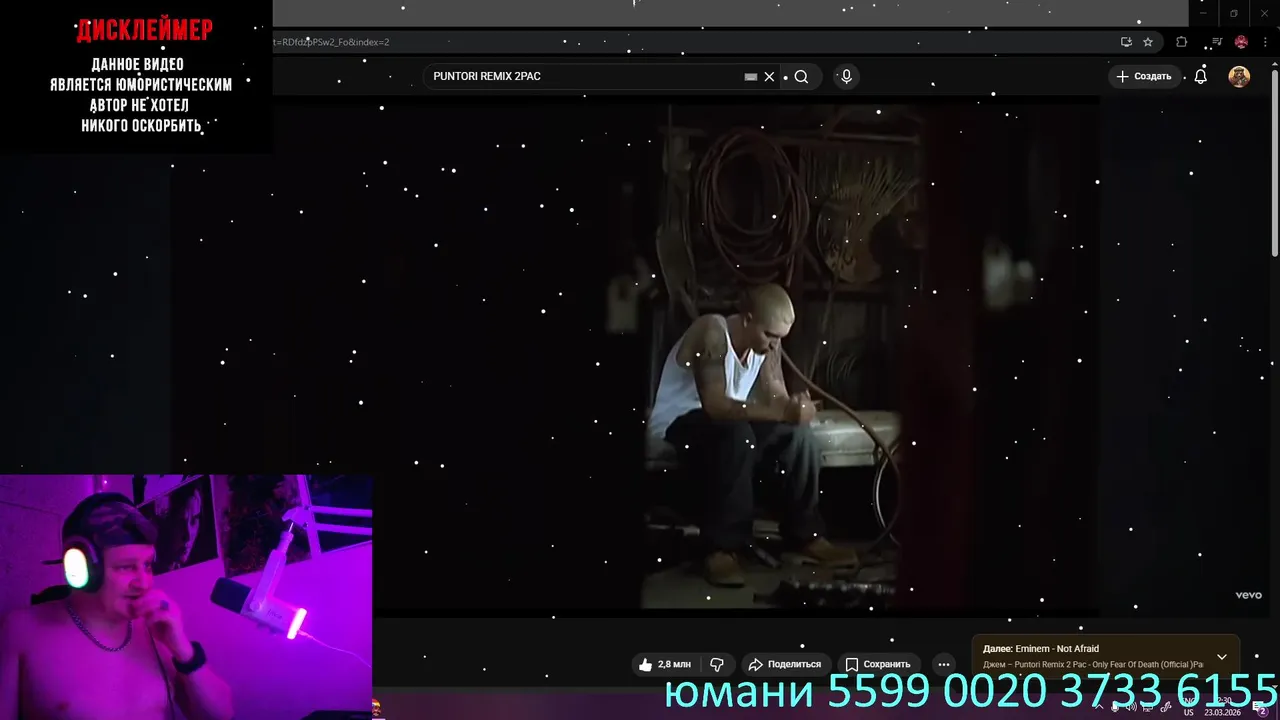This screenshot has height=720, width=1280.
Task: Expand the Далее playlist panel chevron
Action: [x=1222, y=657]
